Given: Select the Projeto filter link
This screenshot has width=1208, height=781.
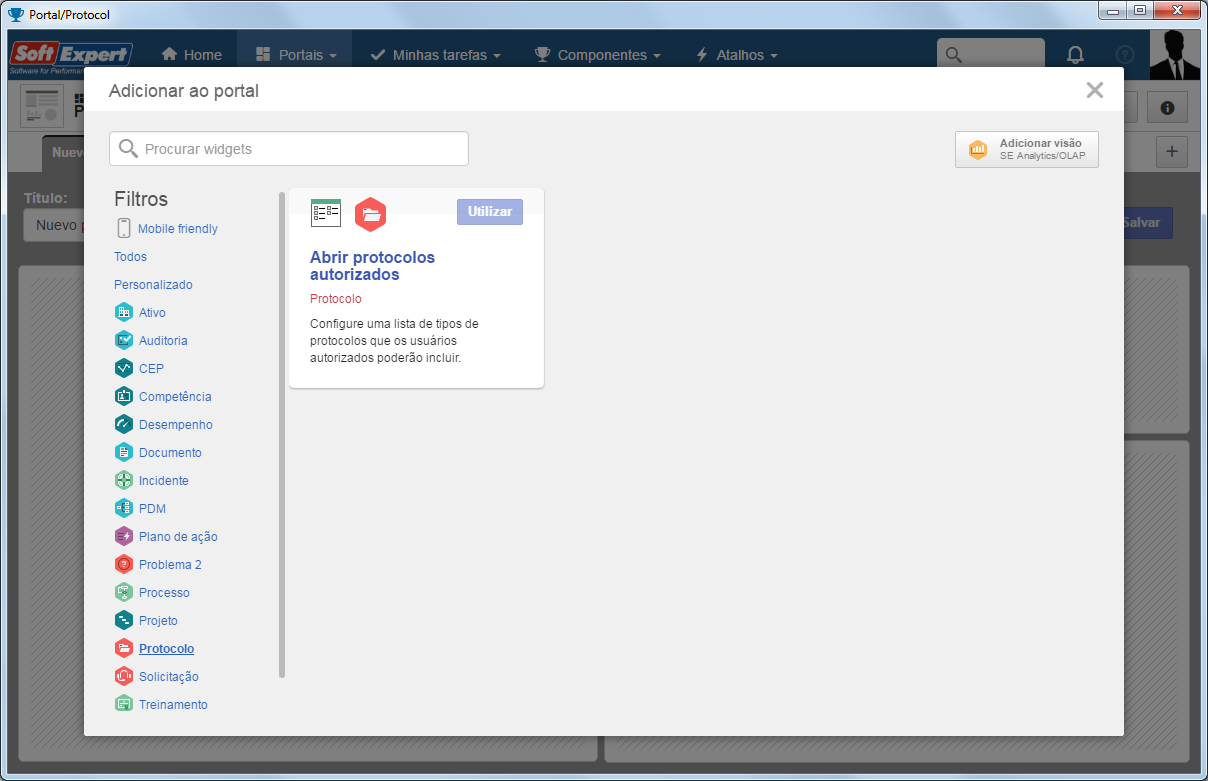Looking at the screenshot, I should (158, 621).
